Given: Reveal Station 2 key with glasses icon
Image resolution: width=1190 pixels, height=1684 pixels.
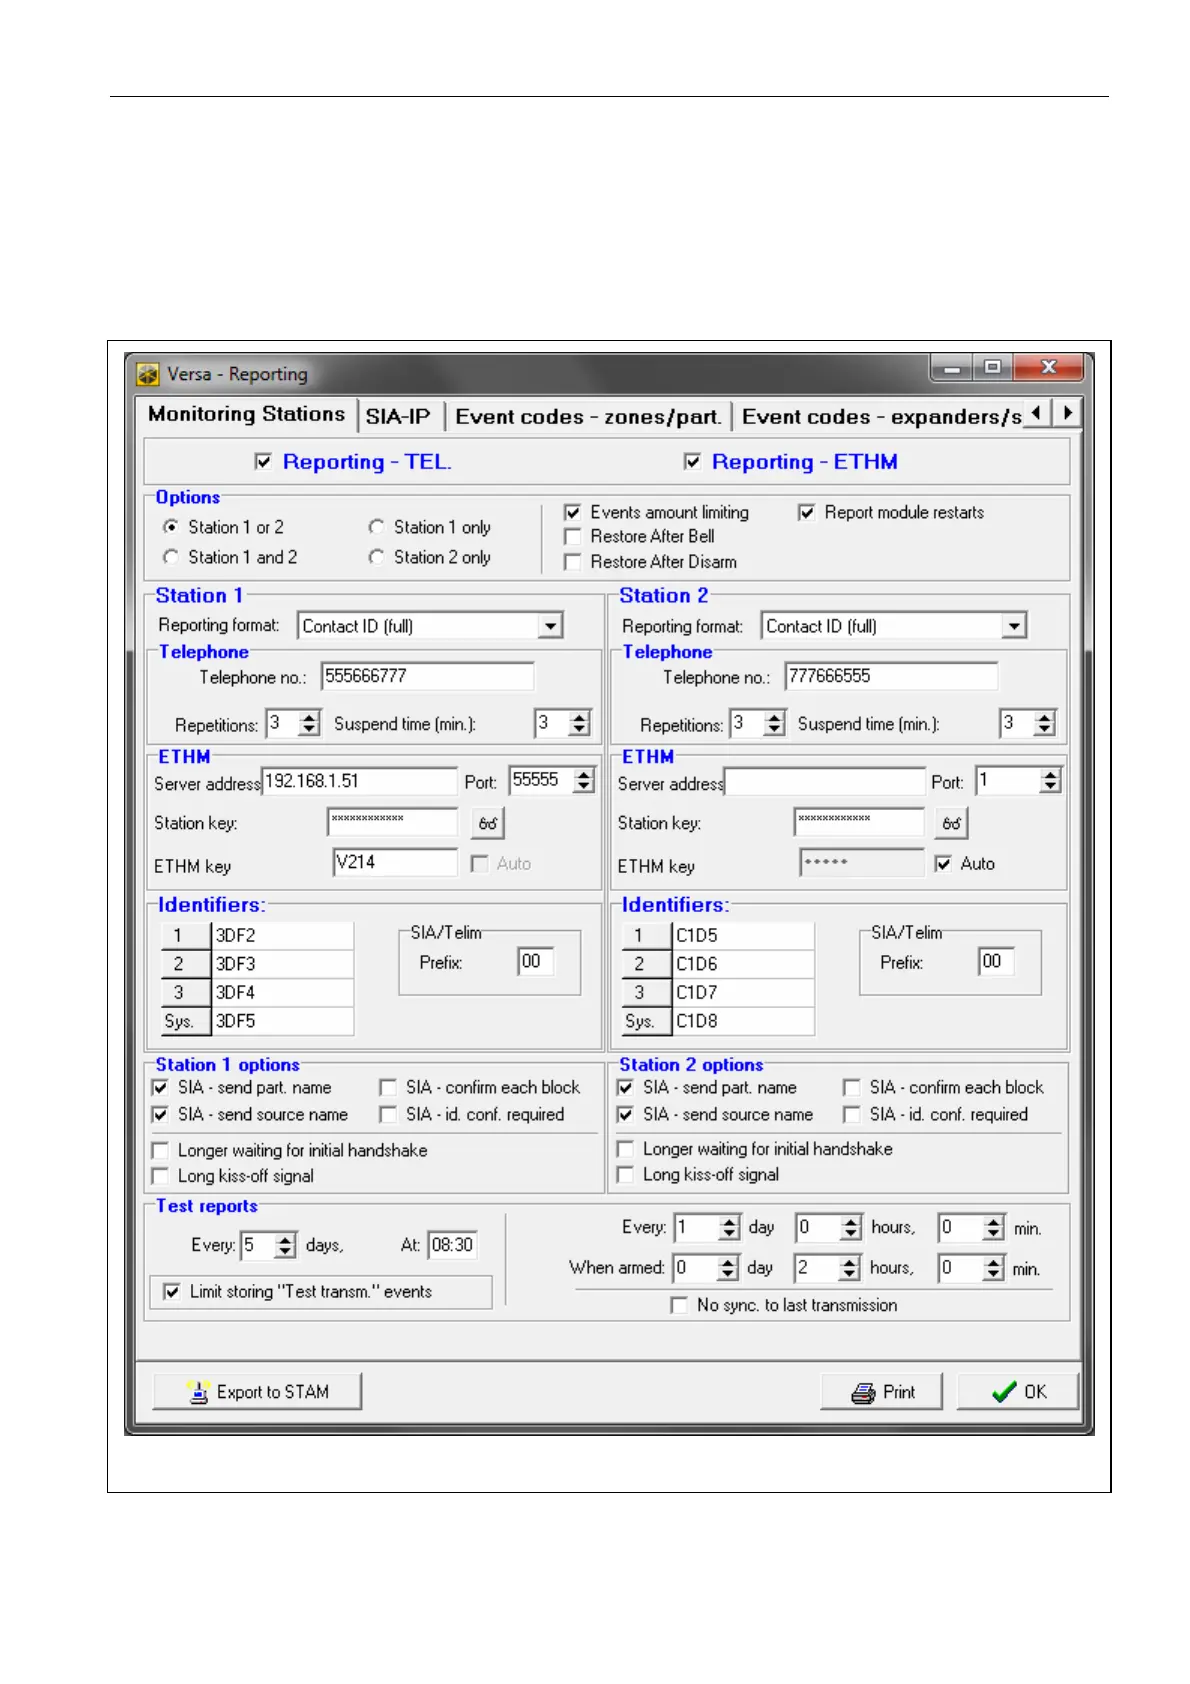Looking at the screenshot, I should [x=951, y=823].
